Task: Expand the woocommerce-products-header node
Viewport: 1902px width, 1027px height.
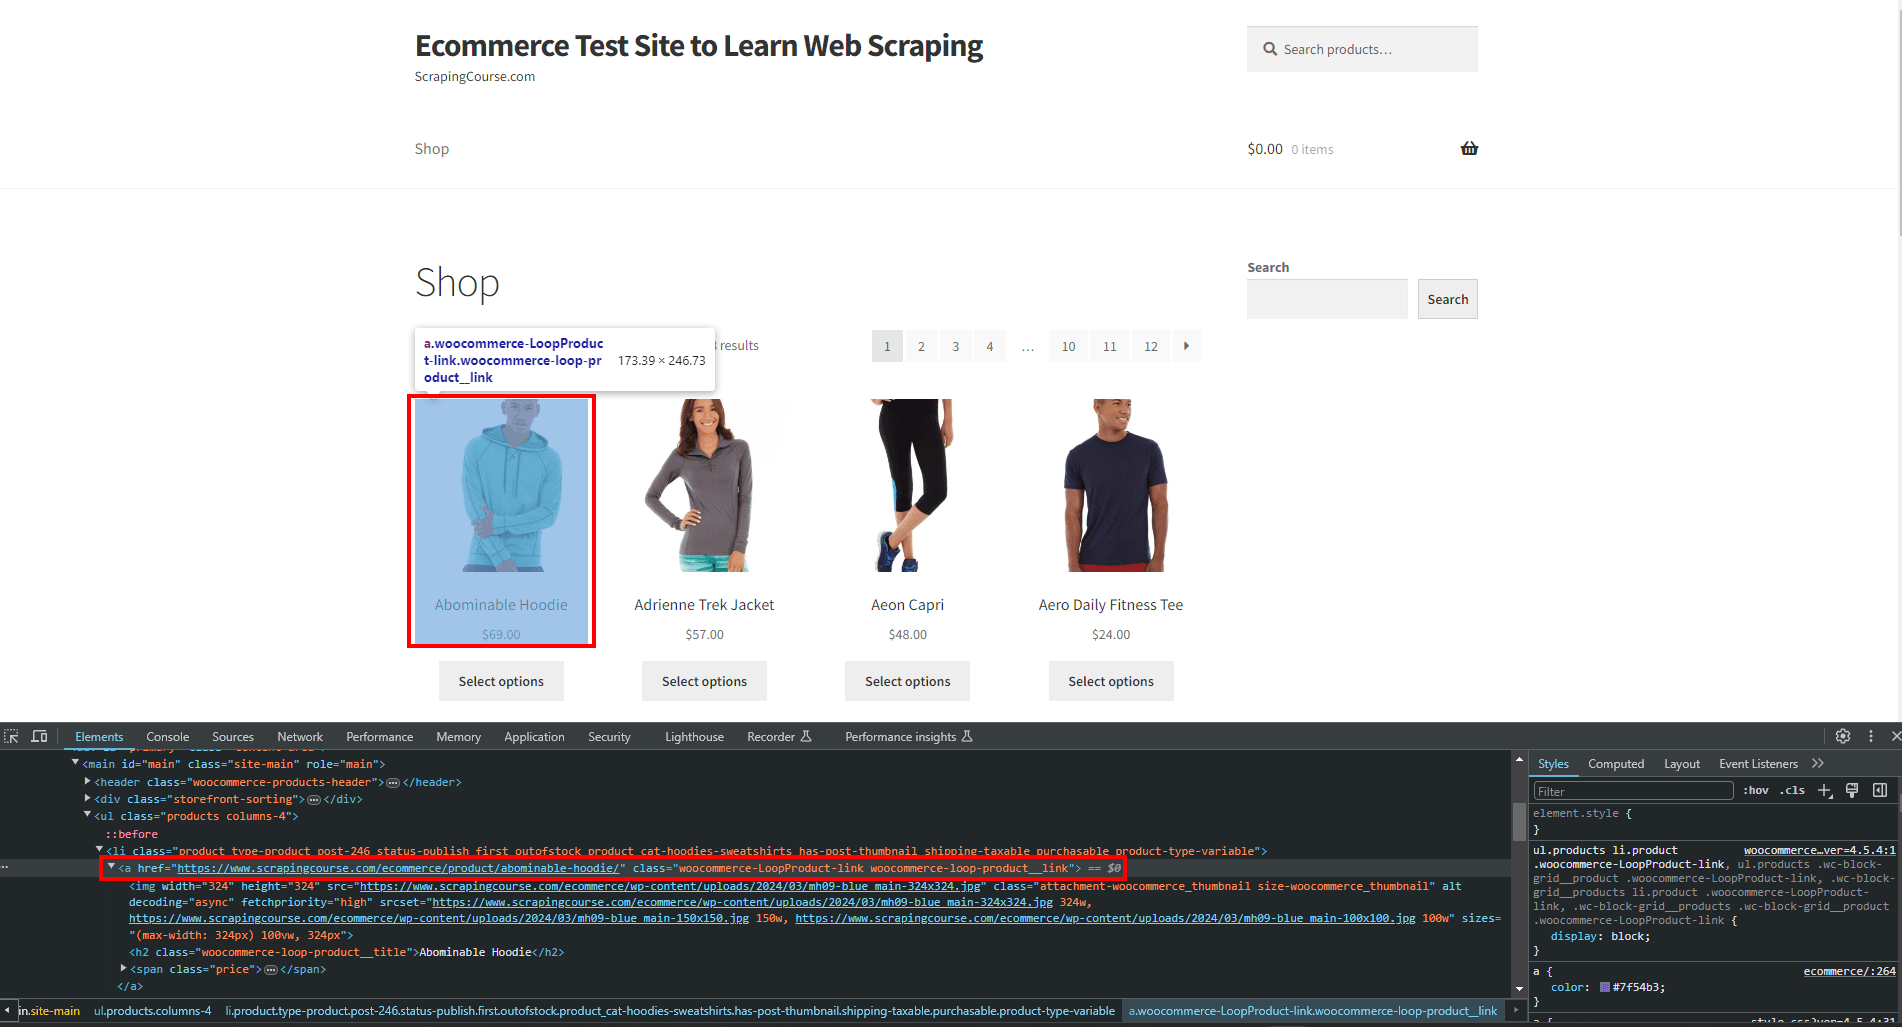Action: [x=88, y=781]
